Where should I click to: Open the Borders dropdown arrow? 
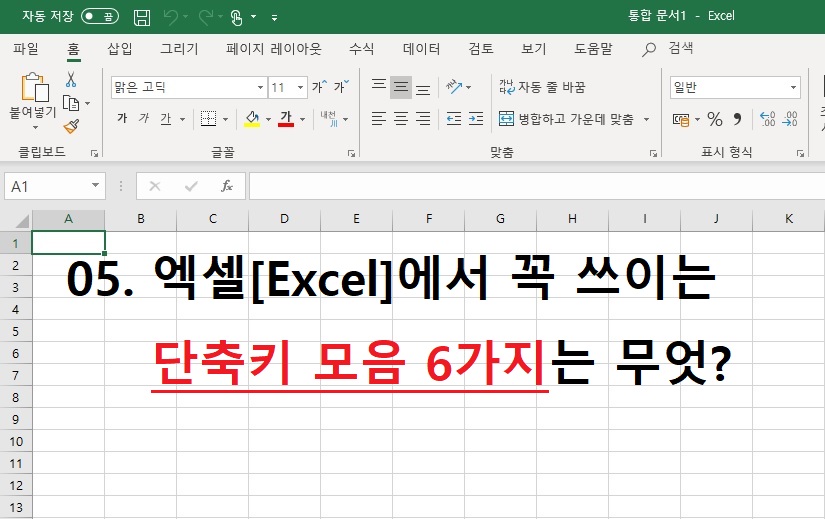[226, 119]
